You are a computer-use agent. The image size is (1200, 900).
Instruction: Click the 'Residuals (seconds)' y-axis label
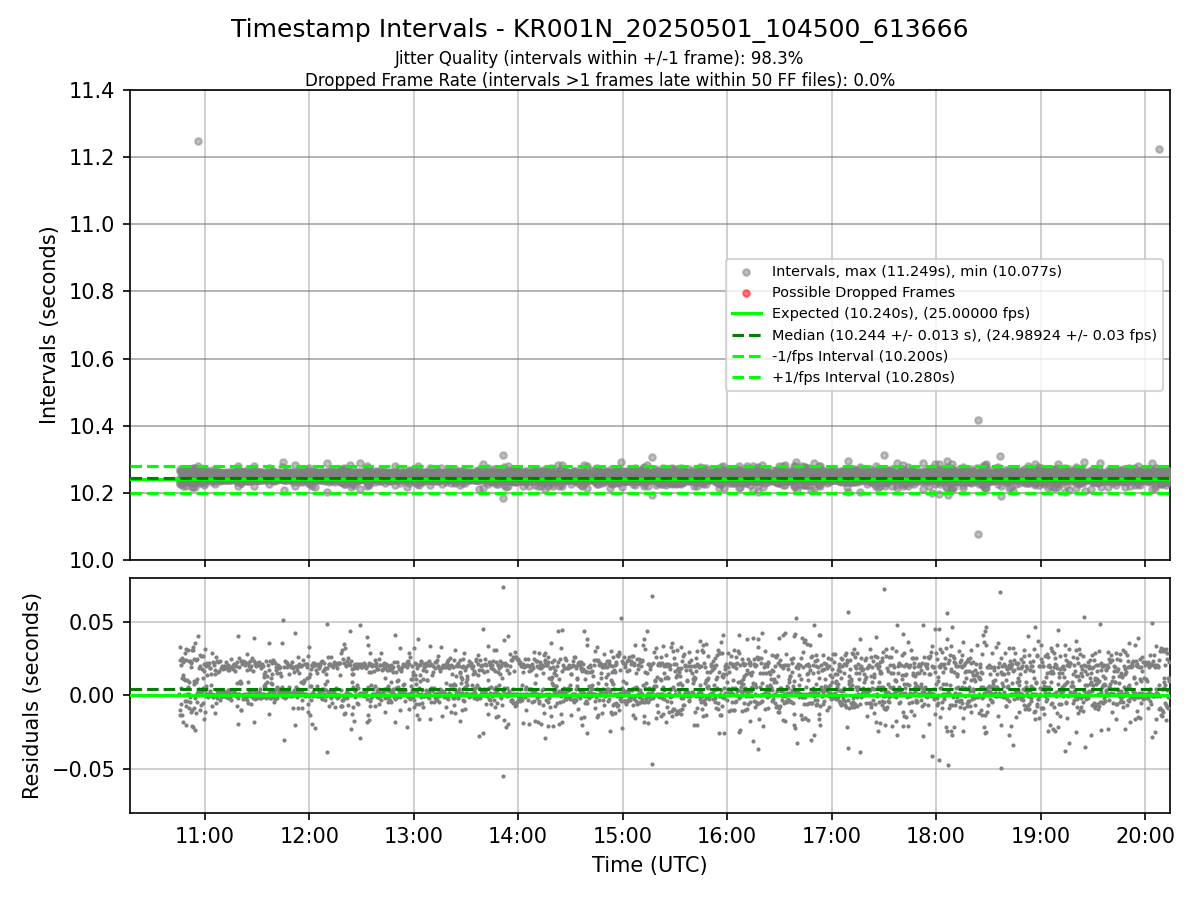[31, 696]
